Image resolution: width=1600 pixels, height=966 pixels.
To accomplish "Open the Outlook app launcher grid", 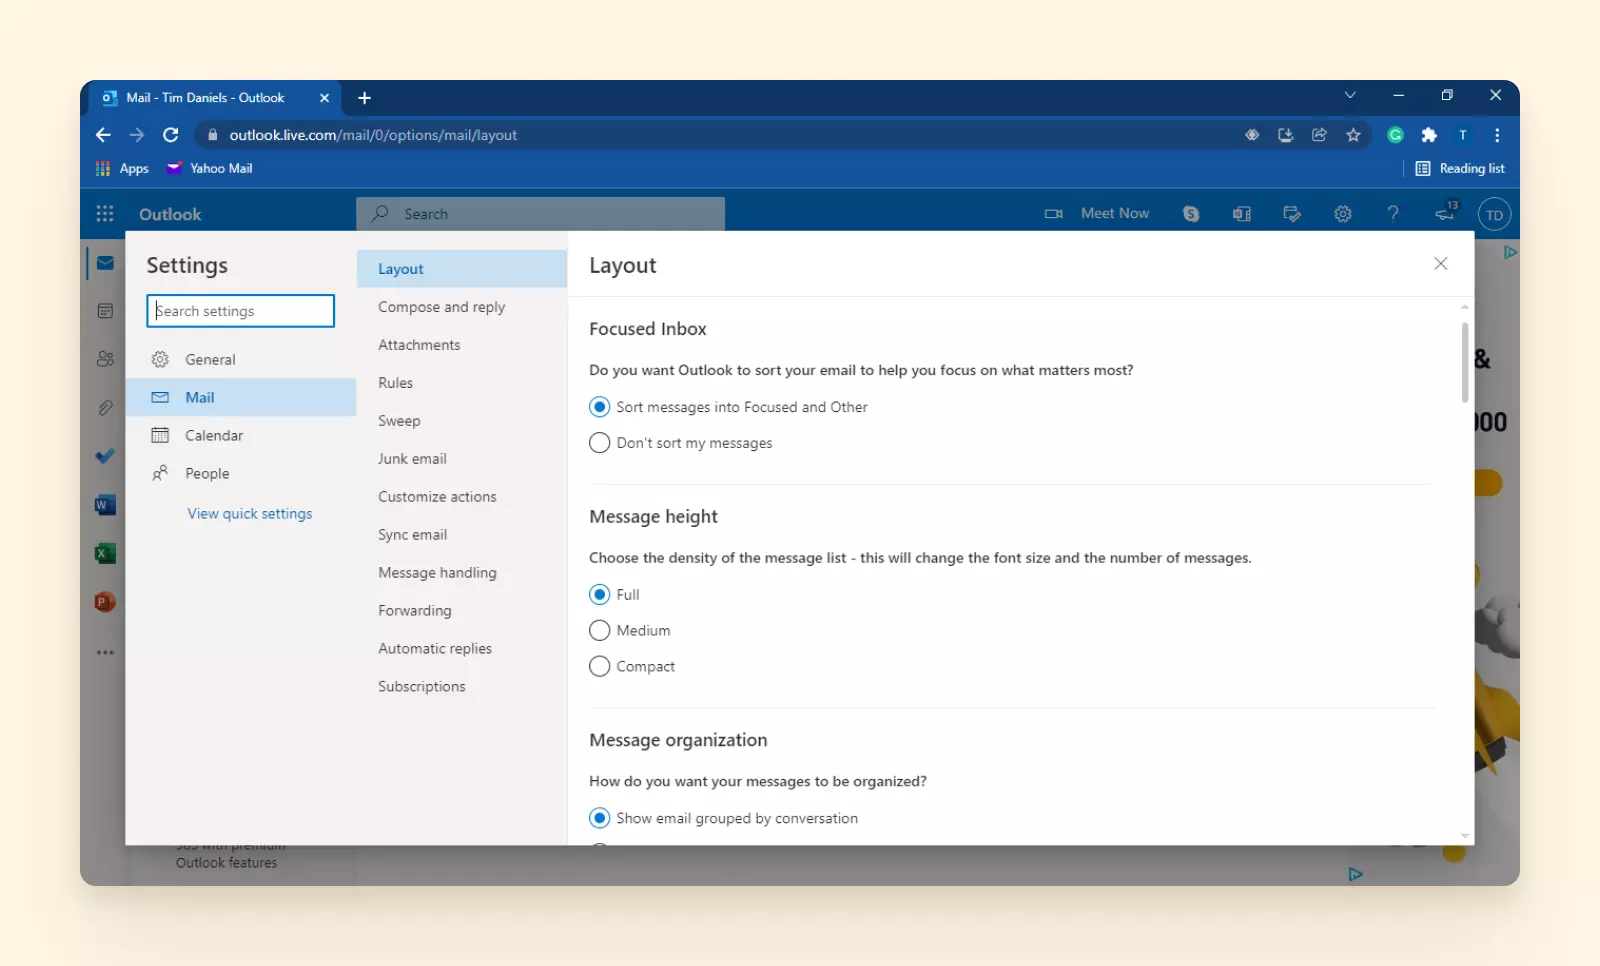I will click(105, 214).
